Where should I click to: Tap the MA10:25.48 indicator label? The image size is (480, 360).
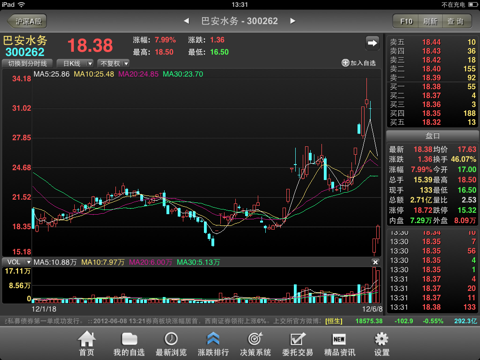94,74
